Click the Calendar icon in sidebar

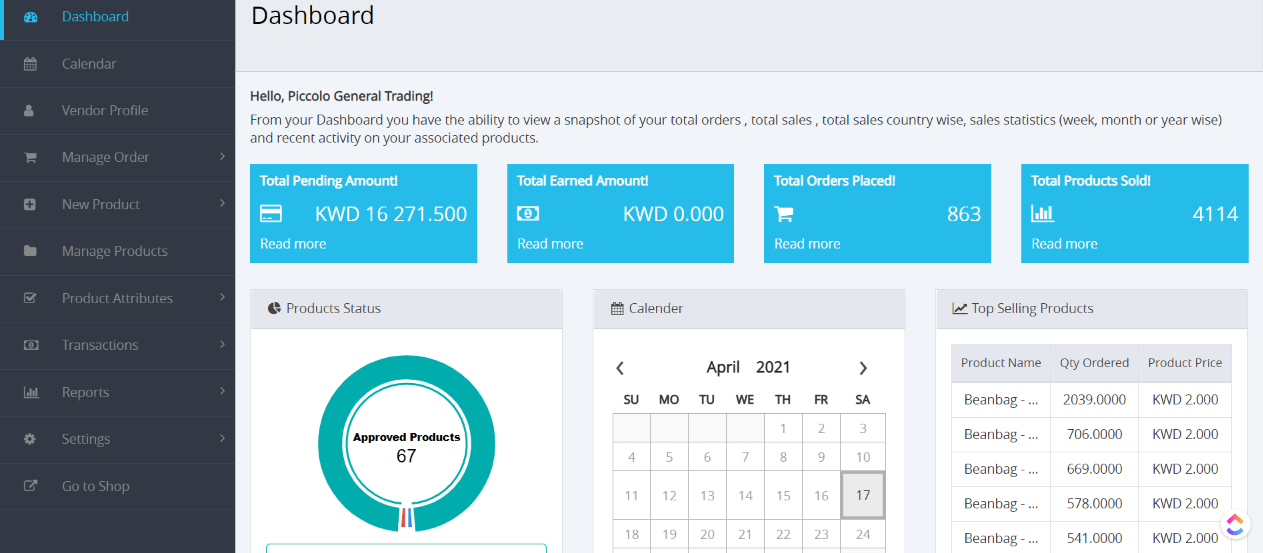(x=30, y=64)
